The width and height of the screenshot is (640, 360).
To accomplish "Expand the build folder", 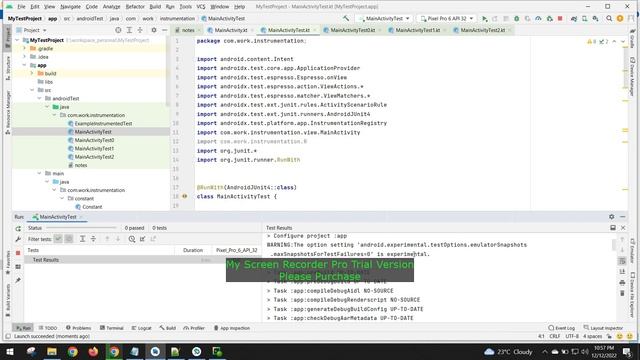I will [32, 73].
